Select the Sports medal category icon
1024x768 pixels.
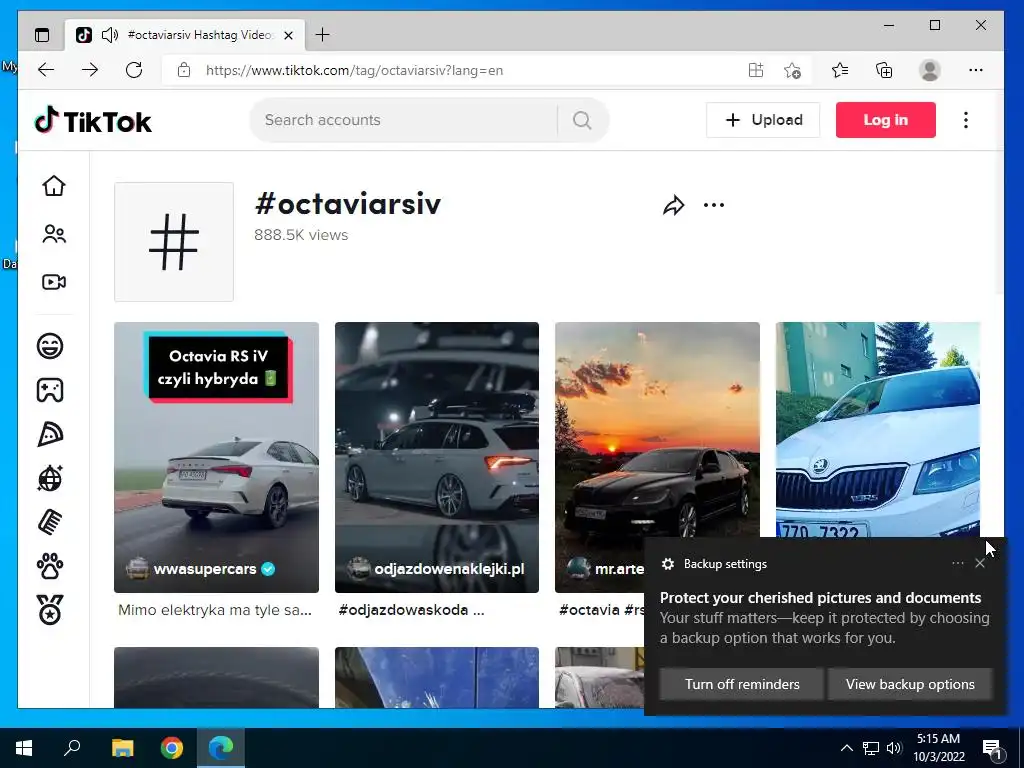coord(50,610)
